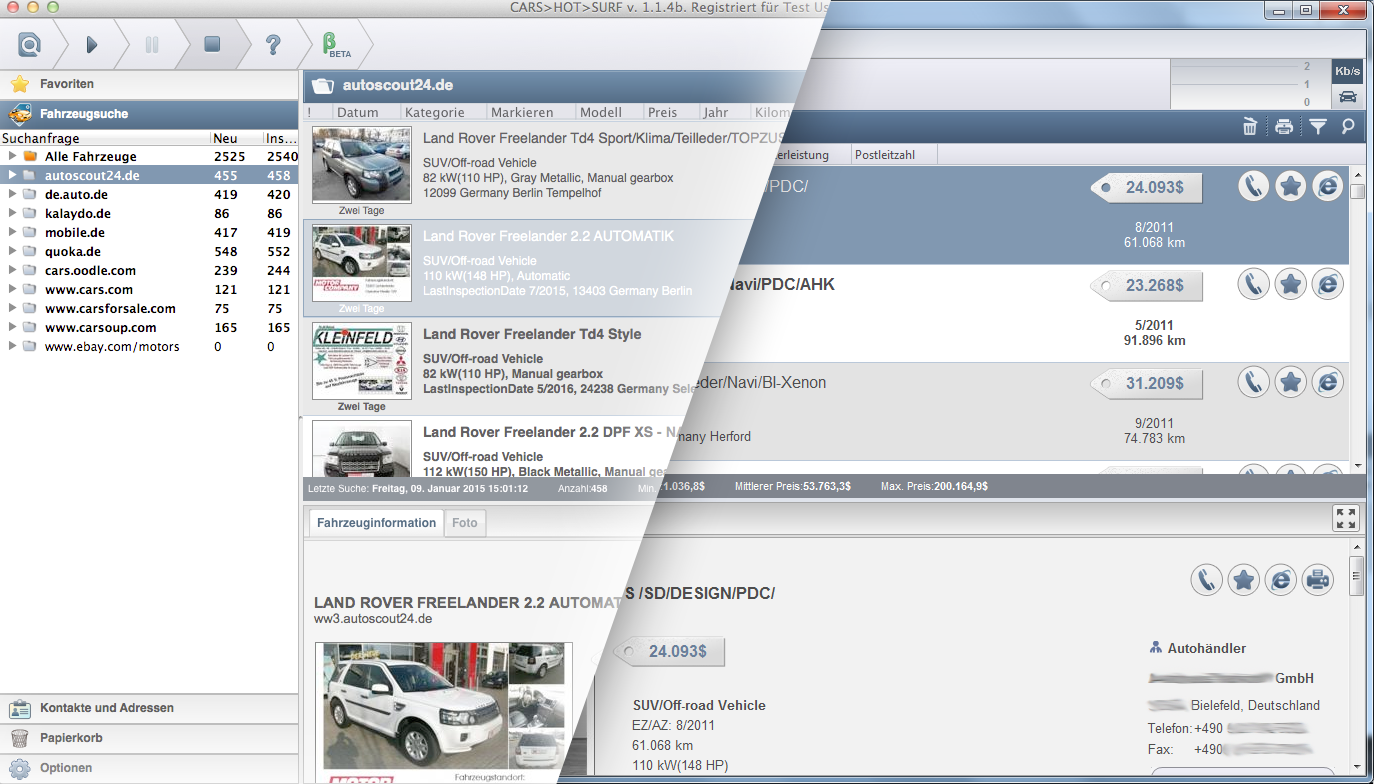Print the vehicle details with the printer icon
1374x784 pixels.
(x=1318, y=579)
